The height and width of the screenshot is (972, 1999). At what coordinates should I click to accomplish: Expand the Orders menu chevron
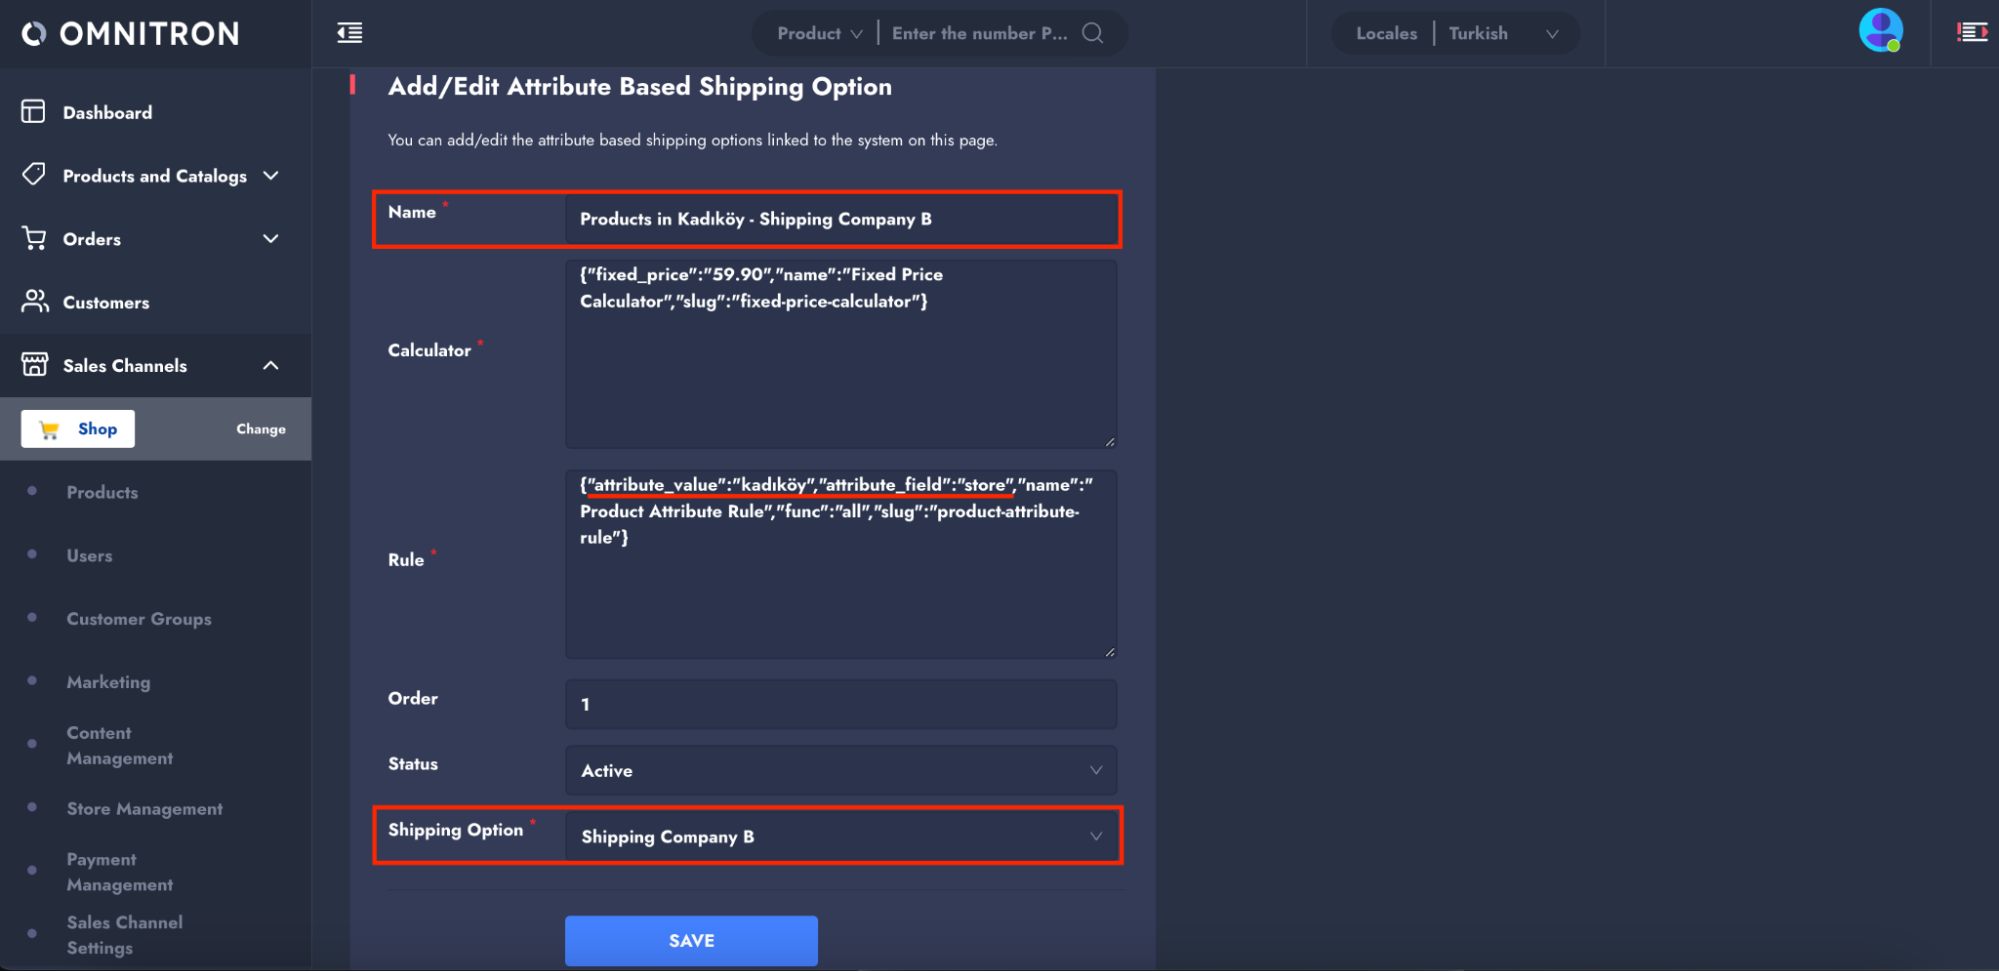(x=270, y=239)
